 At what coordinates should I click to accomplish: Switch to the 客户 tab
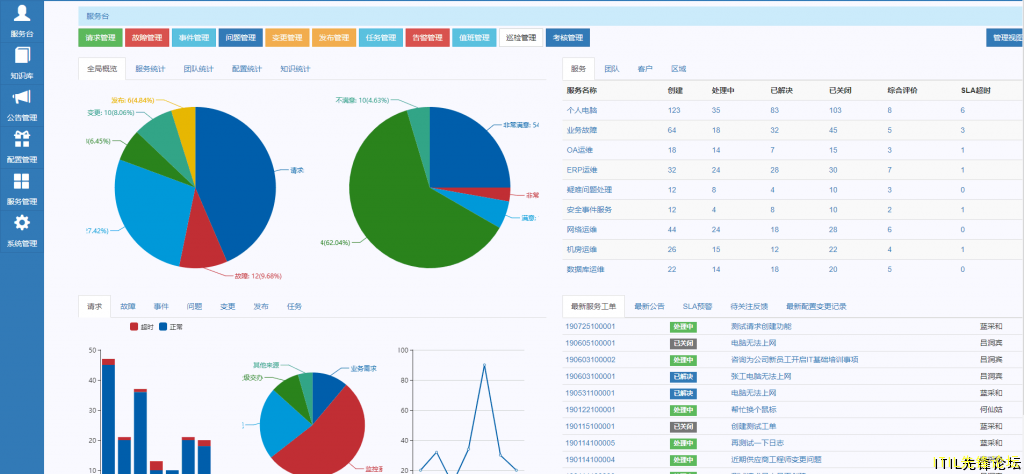[x=645, y=69]
